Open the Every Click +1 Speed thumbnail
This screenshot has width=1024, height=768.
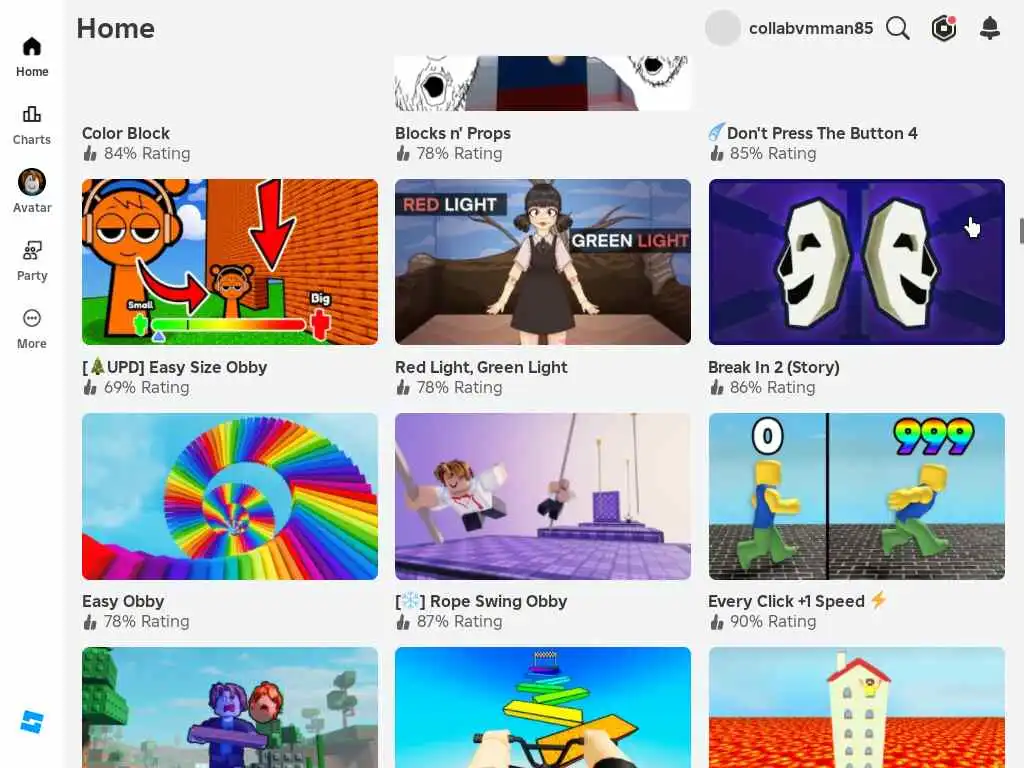[856, 496]
